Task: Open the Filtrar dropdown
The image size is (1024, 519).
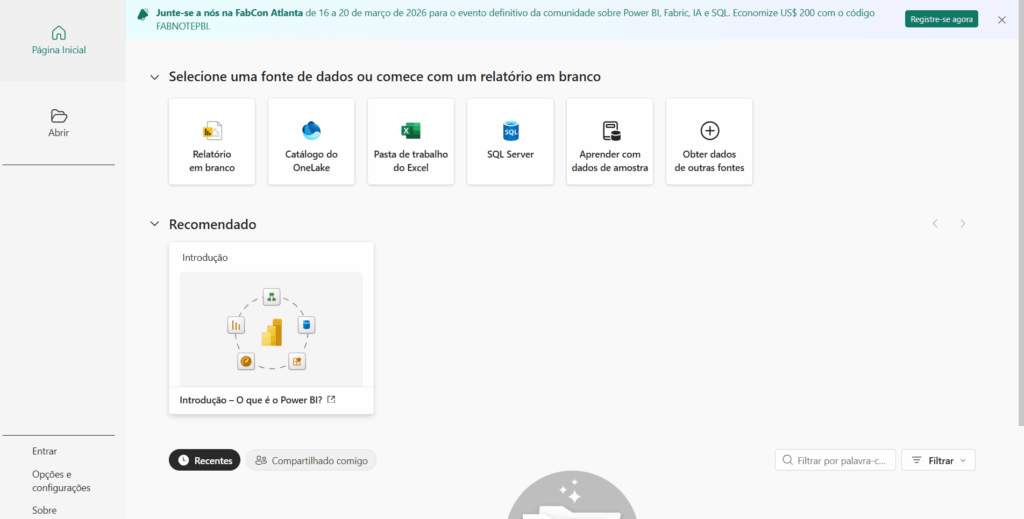Action: pos(938,460)
